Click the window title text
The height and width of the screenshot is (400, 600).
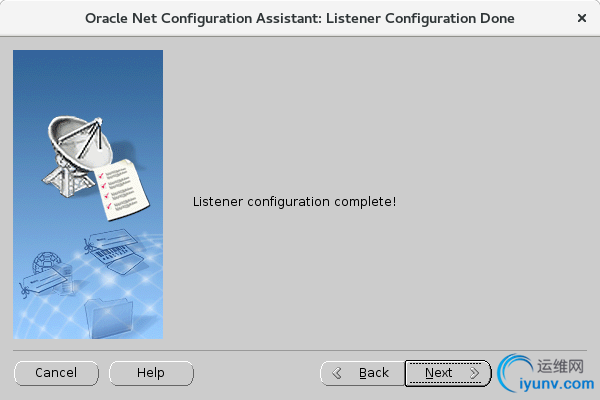coord(300,18)
